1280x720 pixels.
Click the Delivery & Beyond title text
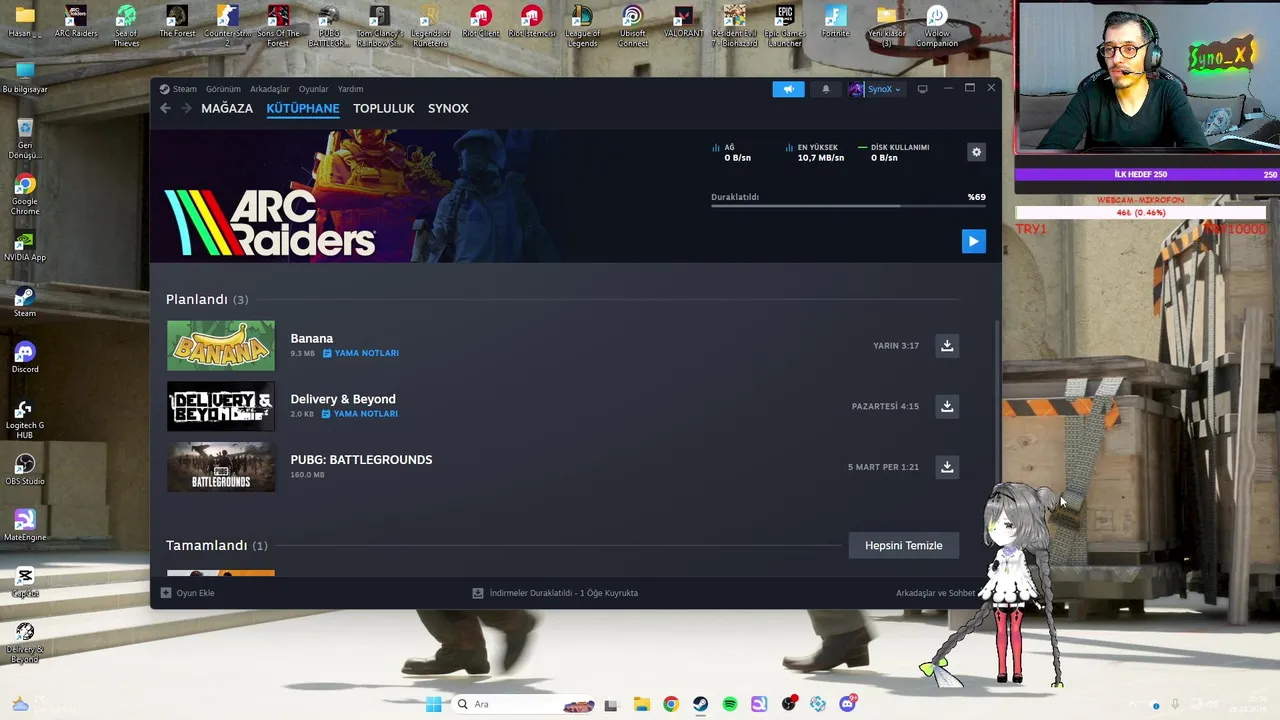(x=343, y=399)
